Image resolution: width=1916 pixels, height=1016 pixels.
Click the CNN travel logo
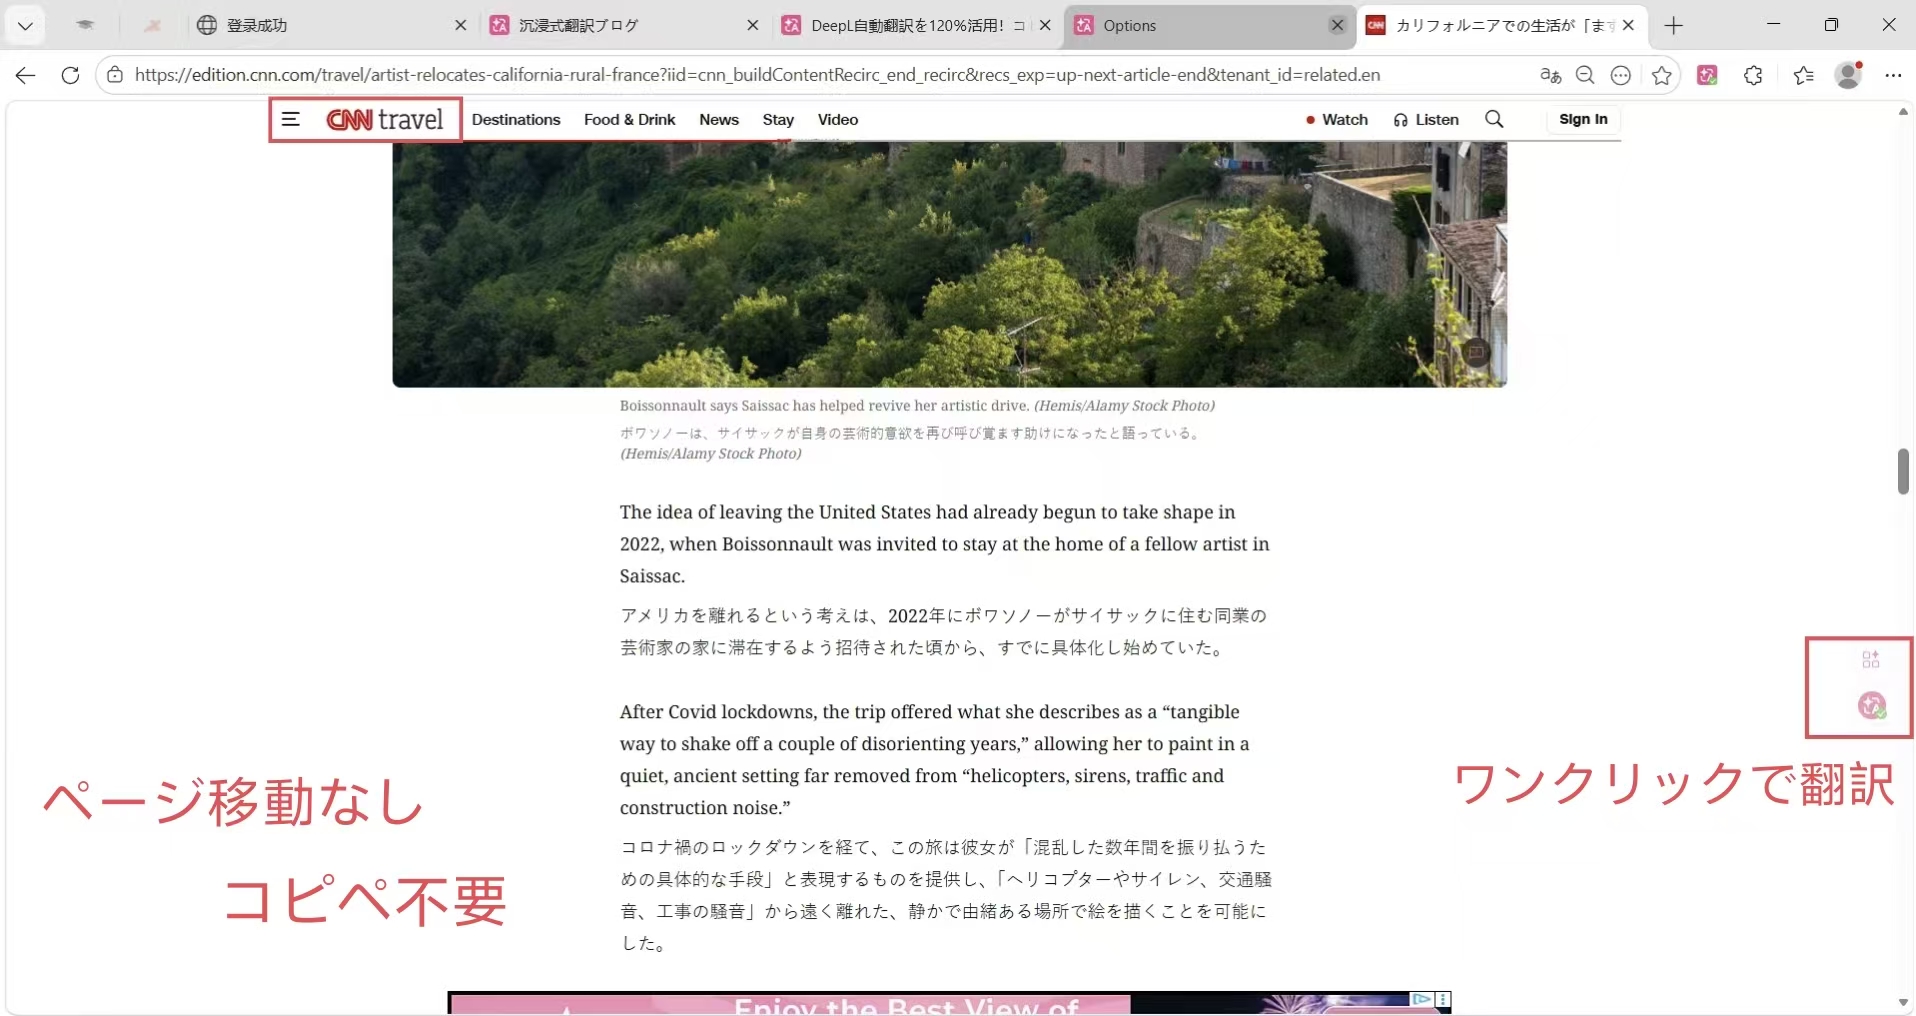385,120
